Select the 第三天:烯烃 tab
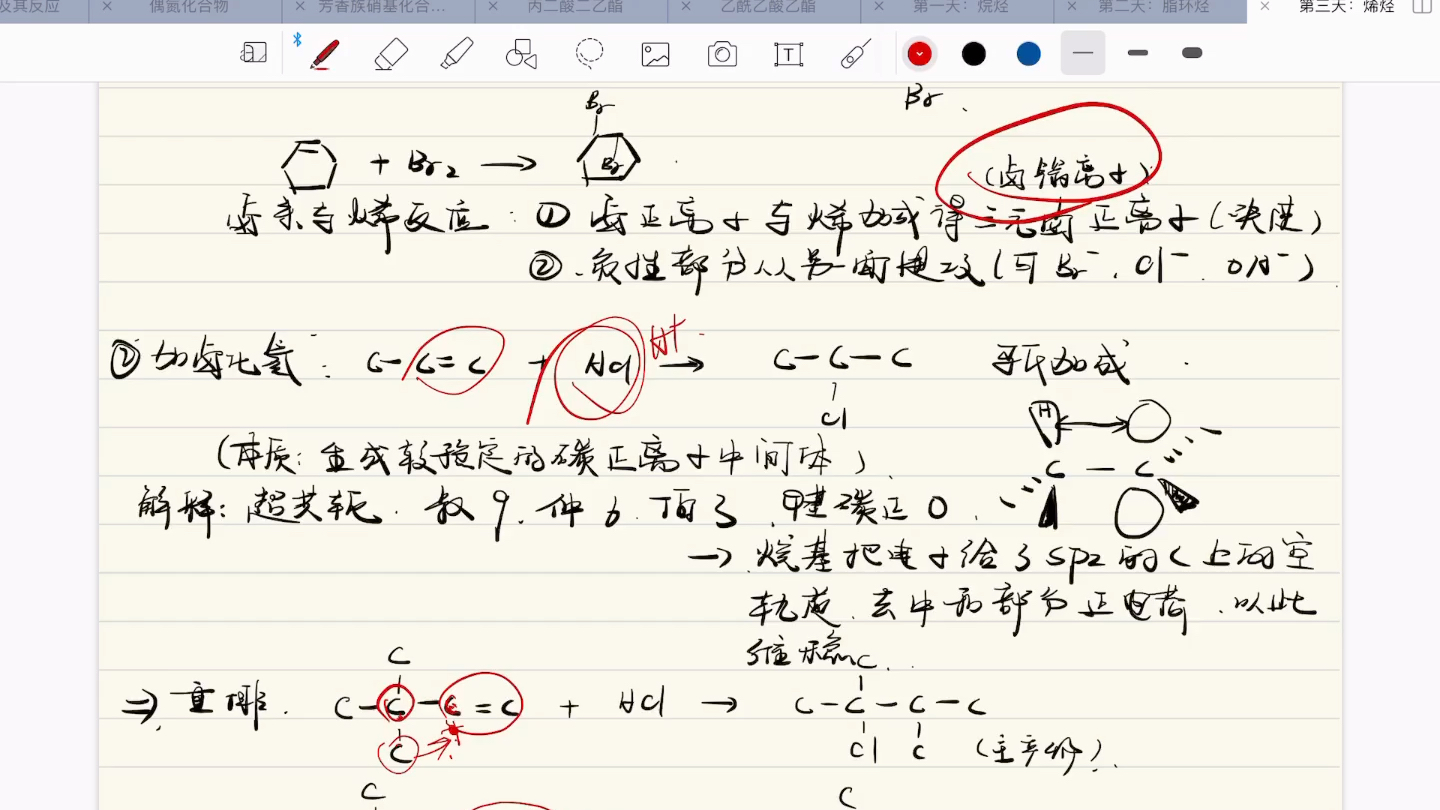The image size is (1440, 810). point(1346,6)
